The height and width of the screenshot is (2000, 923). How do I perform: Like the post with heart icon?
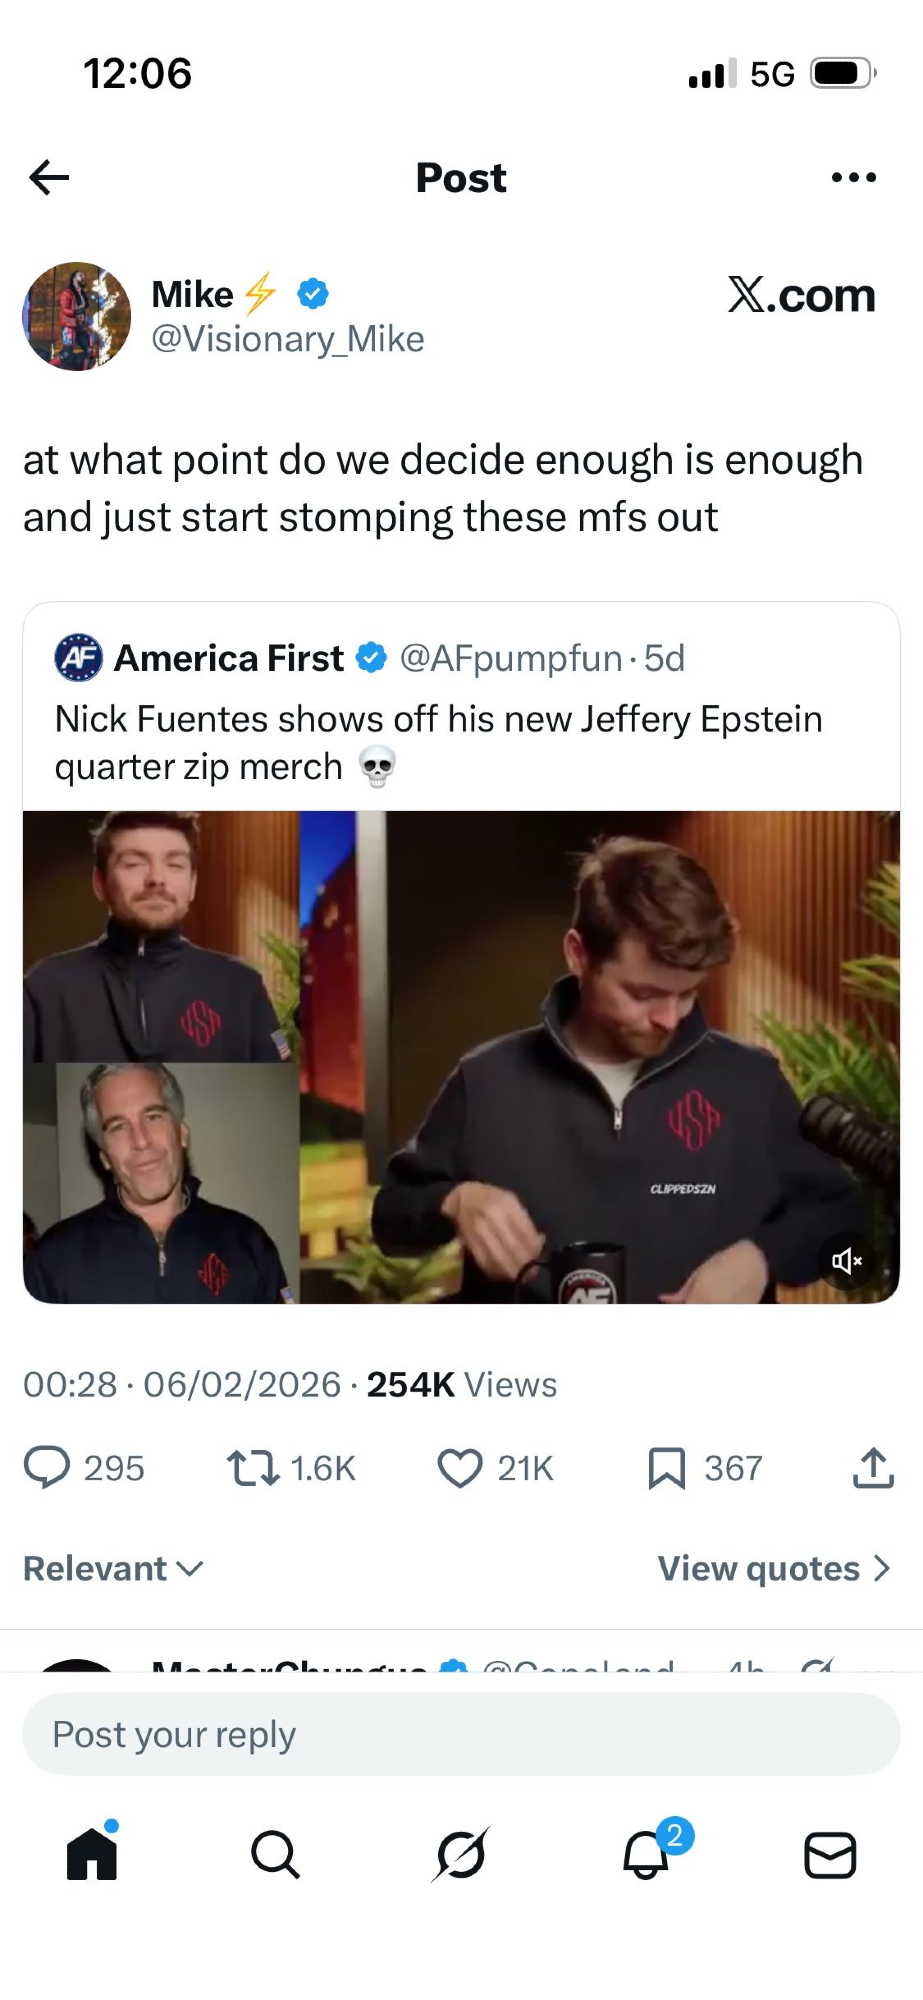coord(460,1468)
